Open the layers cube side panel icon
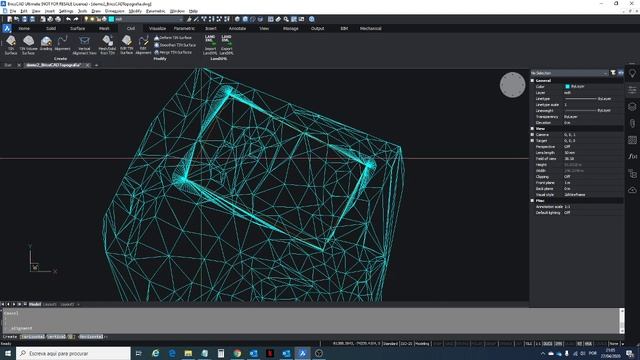The height and width of the screenshot is (360, 640). coord(632,107)
